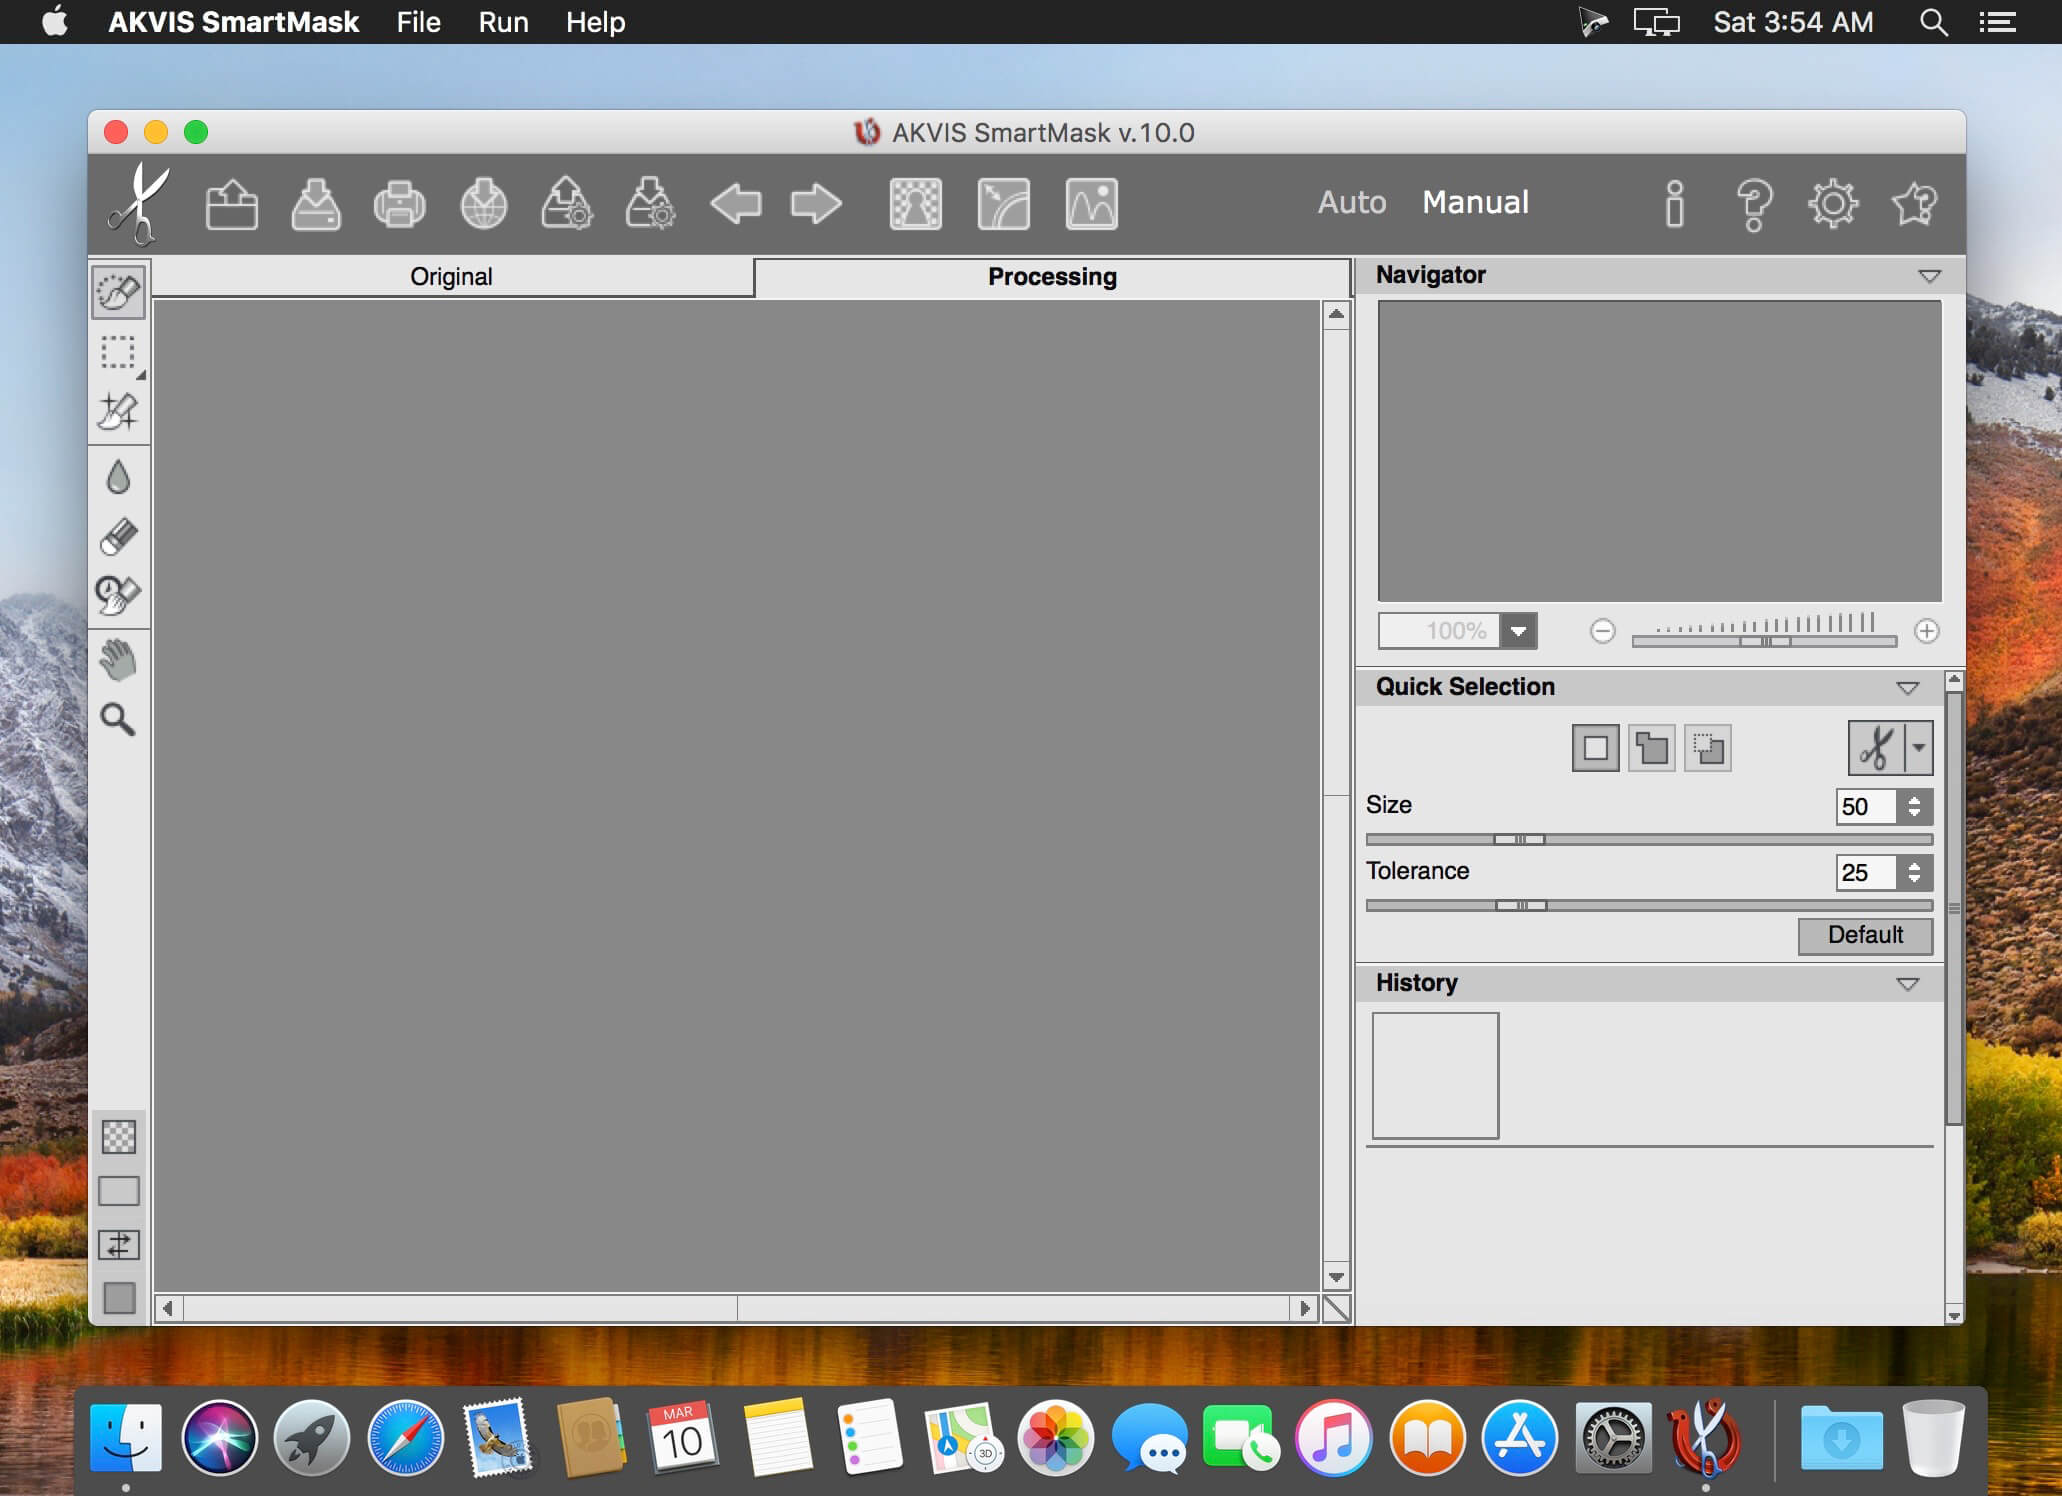Click the scissors cut button in Quick Selection
This screenshot has width=2062, height=1496.
pos(1877,748)
